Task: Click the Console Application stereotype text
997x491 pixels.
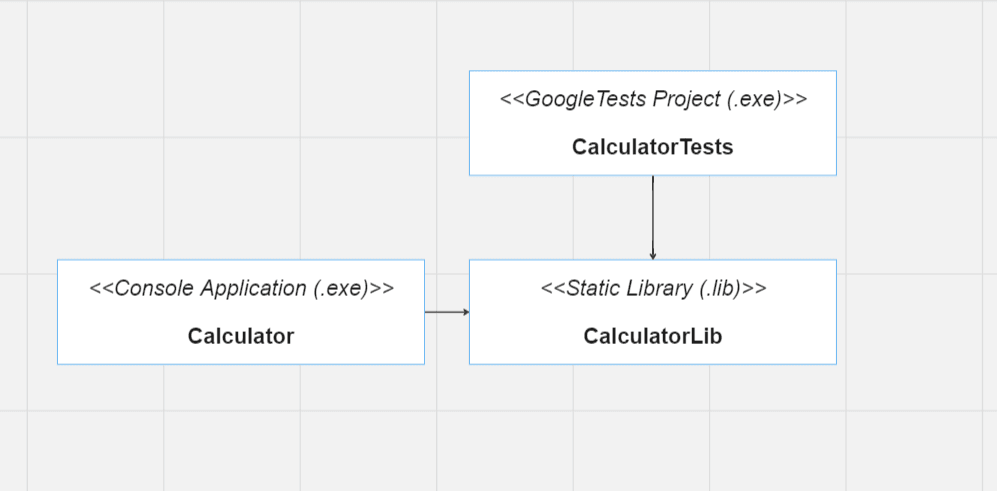Action: 241,288
